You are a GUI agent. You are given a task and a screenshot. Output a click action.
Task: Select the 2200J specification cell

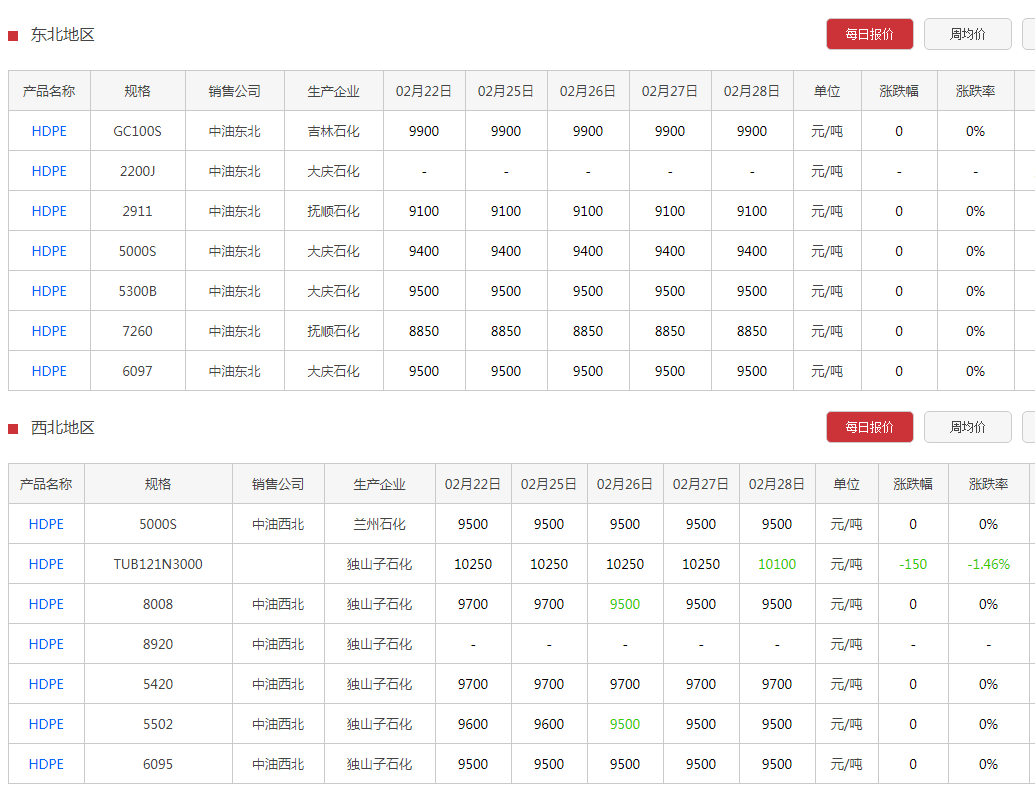pyautogui.click(x=137, y=172)
